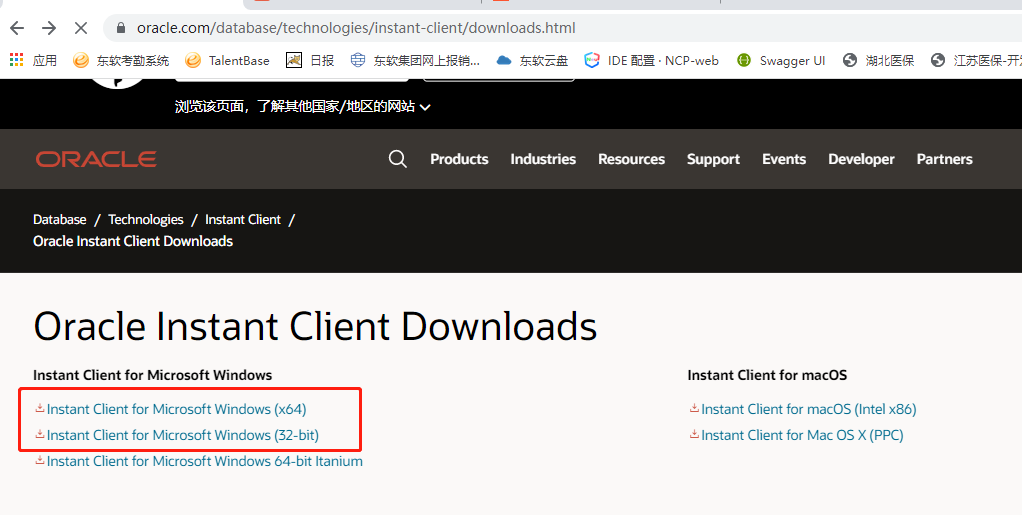1022x515 pixels.
Task: Click the browser forward arrow
Action: click(x=49, y=28)
